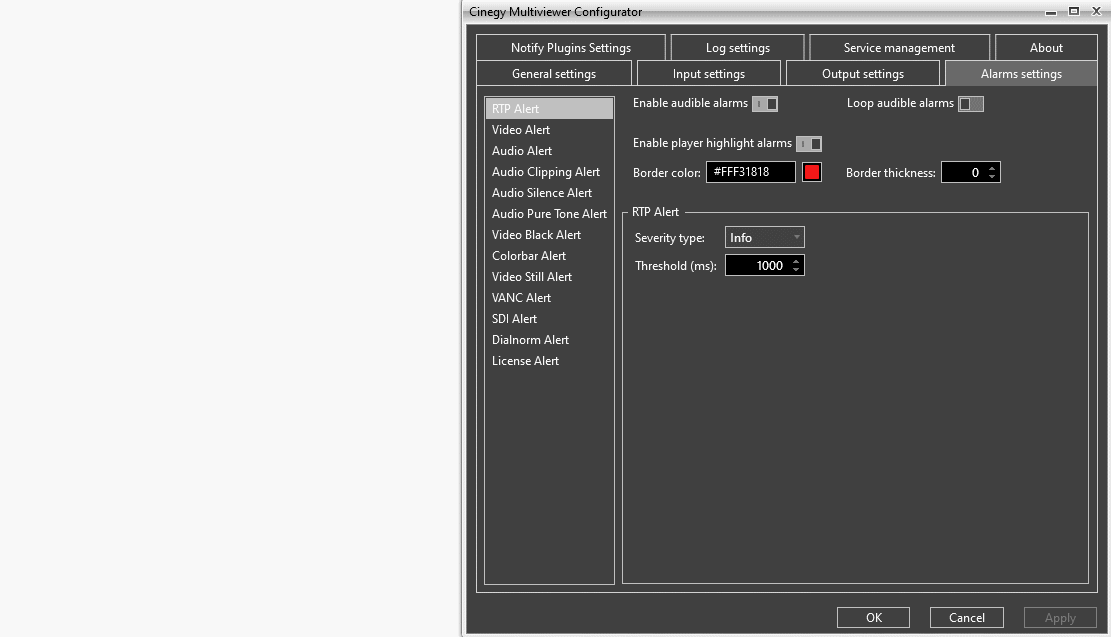1111x637 pixels.
Task: Select RTP Alert in the alert list
Action: (549, 108)
